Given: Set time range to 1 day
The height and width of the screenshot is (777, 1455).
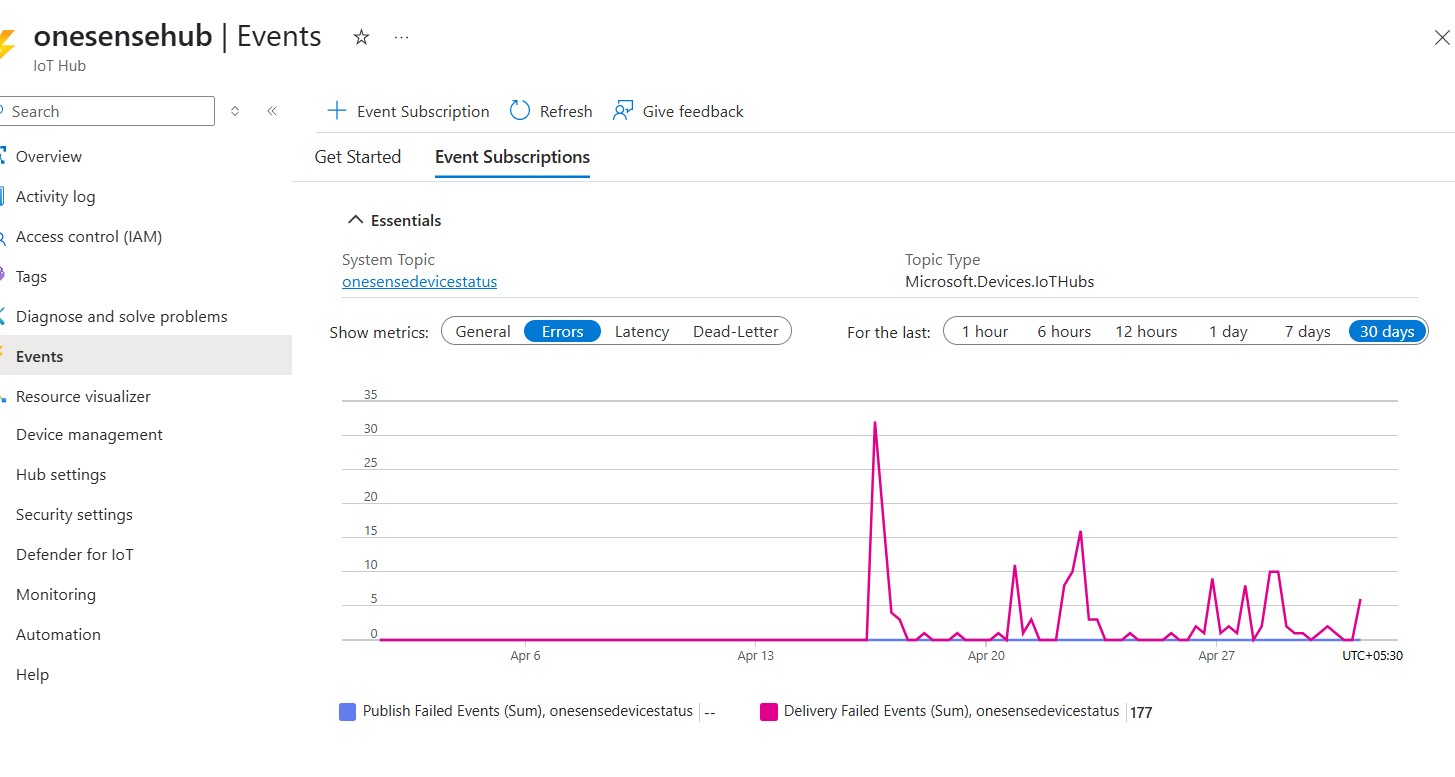Looking at the screenshot, I should click(x=1228, y=332).
